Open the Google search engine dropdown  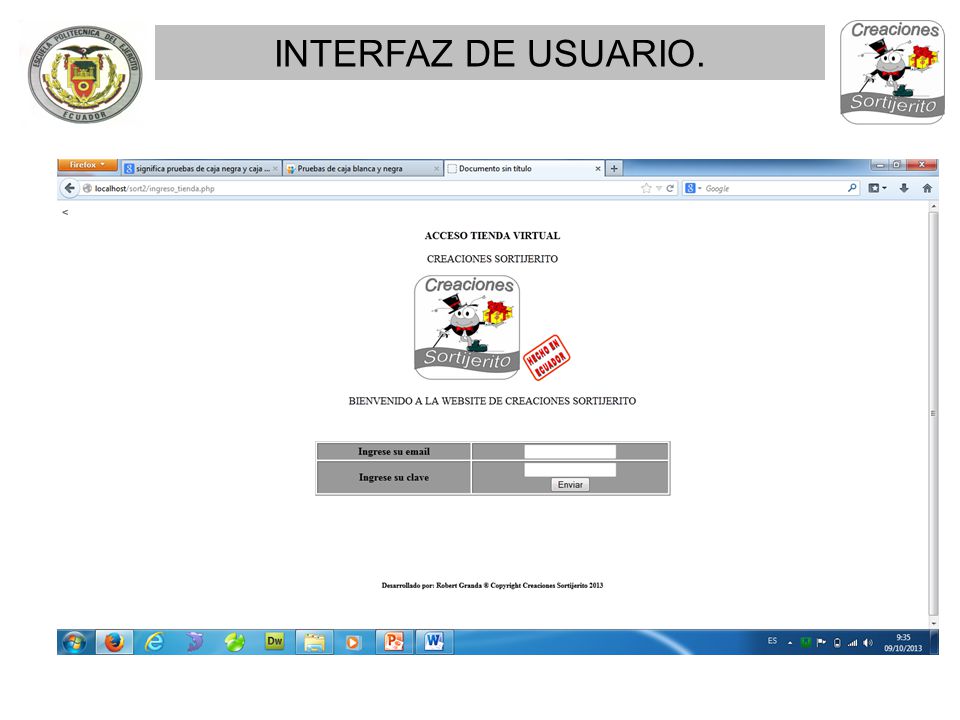(693, 189)
